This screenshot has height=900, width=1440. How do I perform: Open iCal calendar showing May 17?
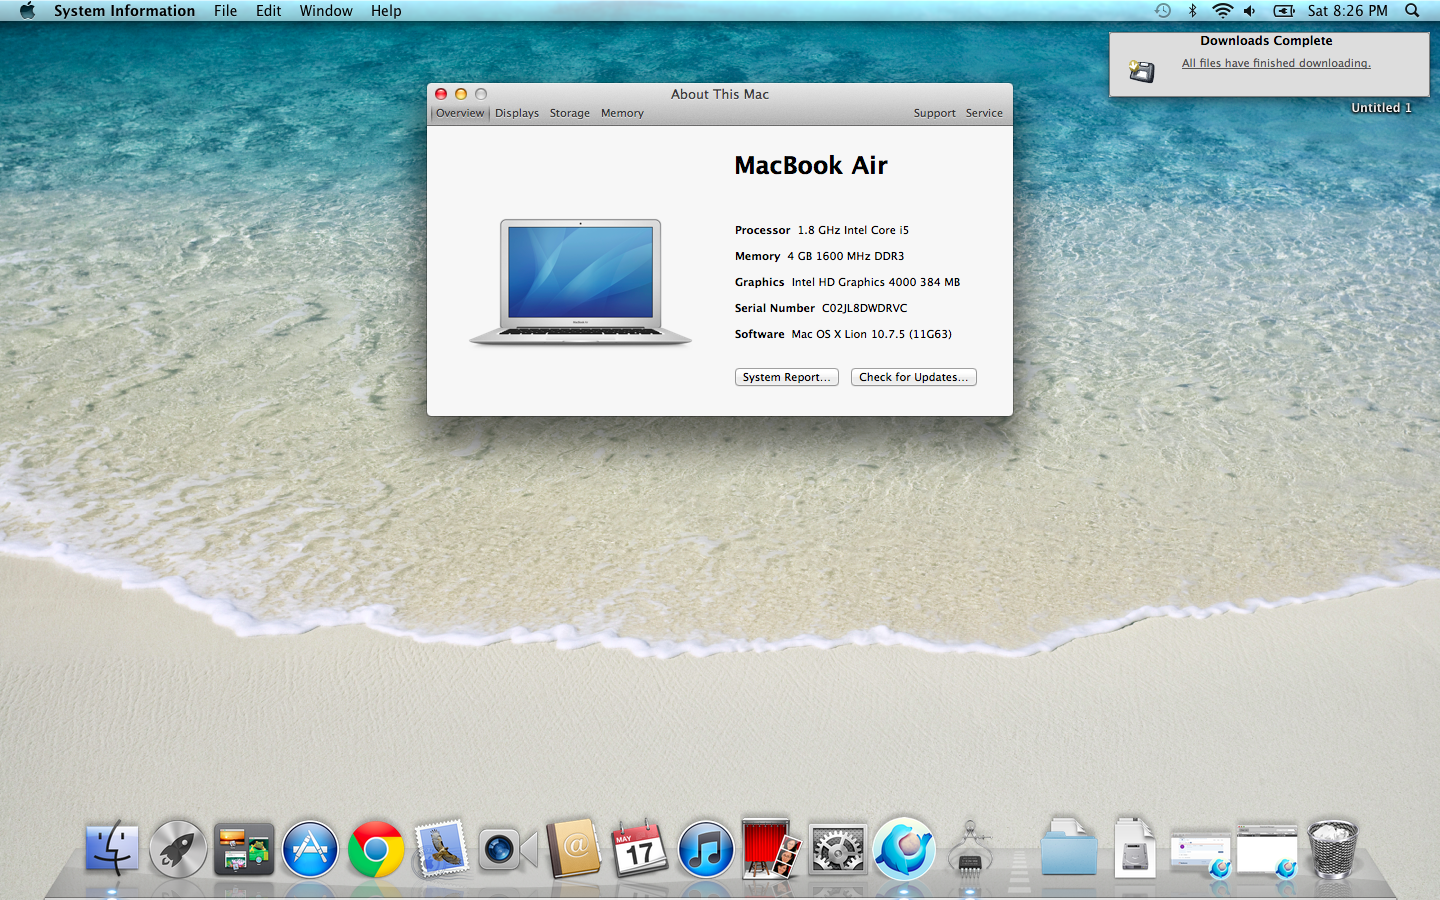click(640, 849)
